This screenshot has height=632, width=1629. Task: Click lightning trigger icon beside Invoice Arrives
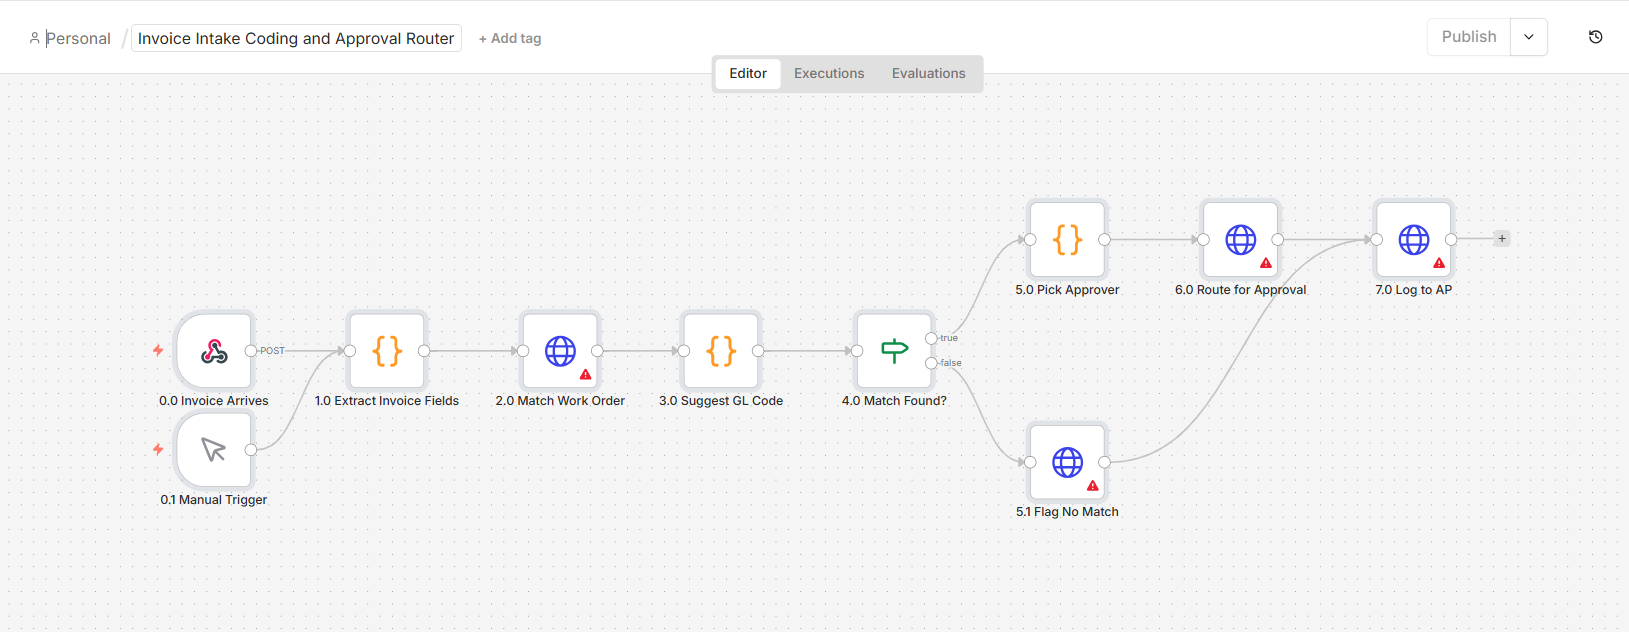[x=158, y=350]
